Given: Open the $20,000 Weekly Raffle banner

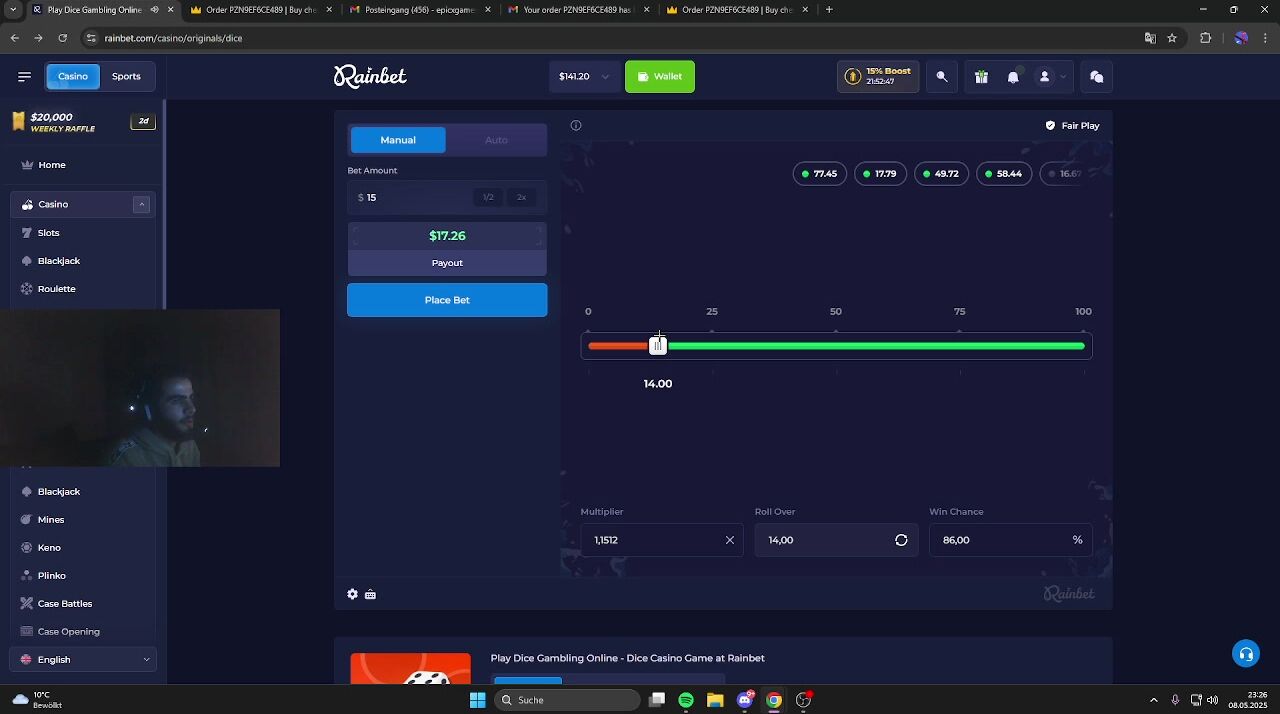Looking at the screenshot, I should 84,122.
